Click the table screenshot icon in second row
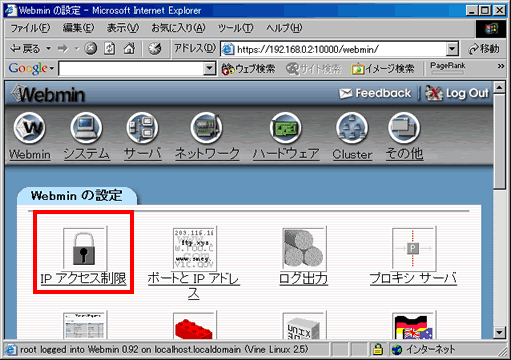511x360 pixels. 85,325
